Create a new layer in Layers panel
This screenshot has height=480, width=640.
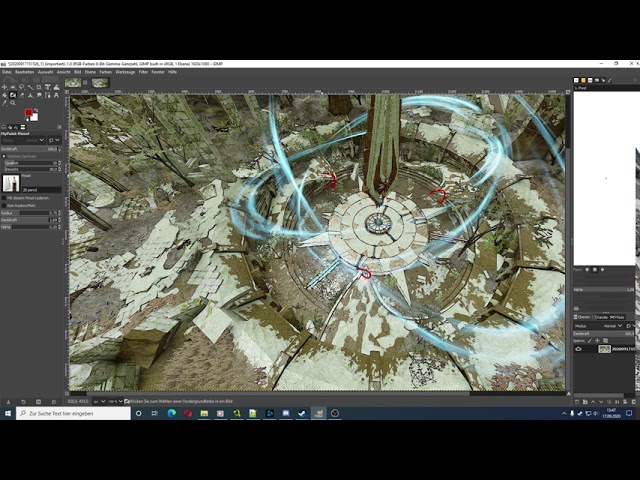[x=577, y=402]
